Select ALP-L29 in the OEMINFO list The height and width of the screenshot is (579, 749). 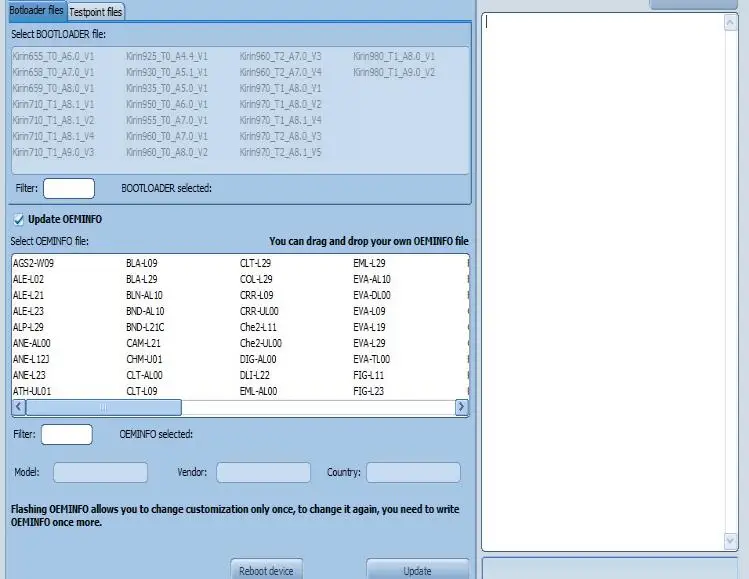pyautogui.click(x=28, y=327)
